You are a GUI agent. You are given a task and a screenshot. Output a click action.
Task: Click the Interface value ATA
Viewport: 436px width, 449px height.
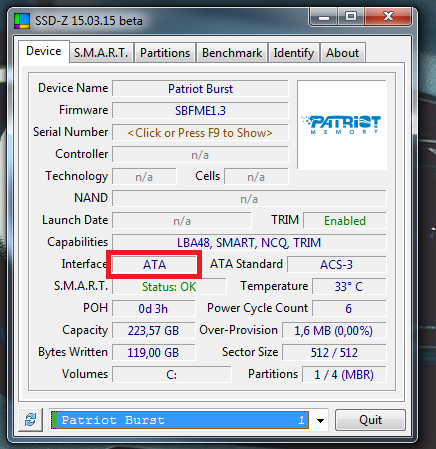154,265
